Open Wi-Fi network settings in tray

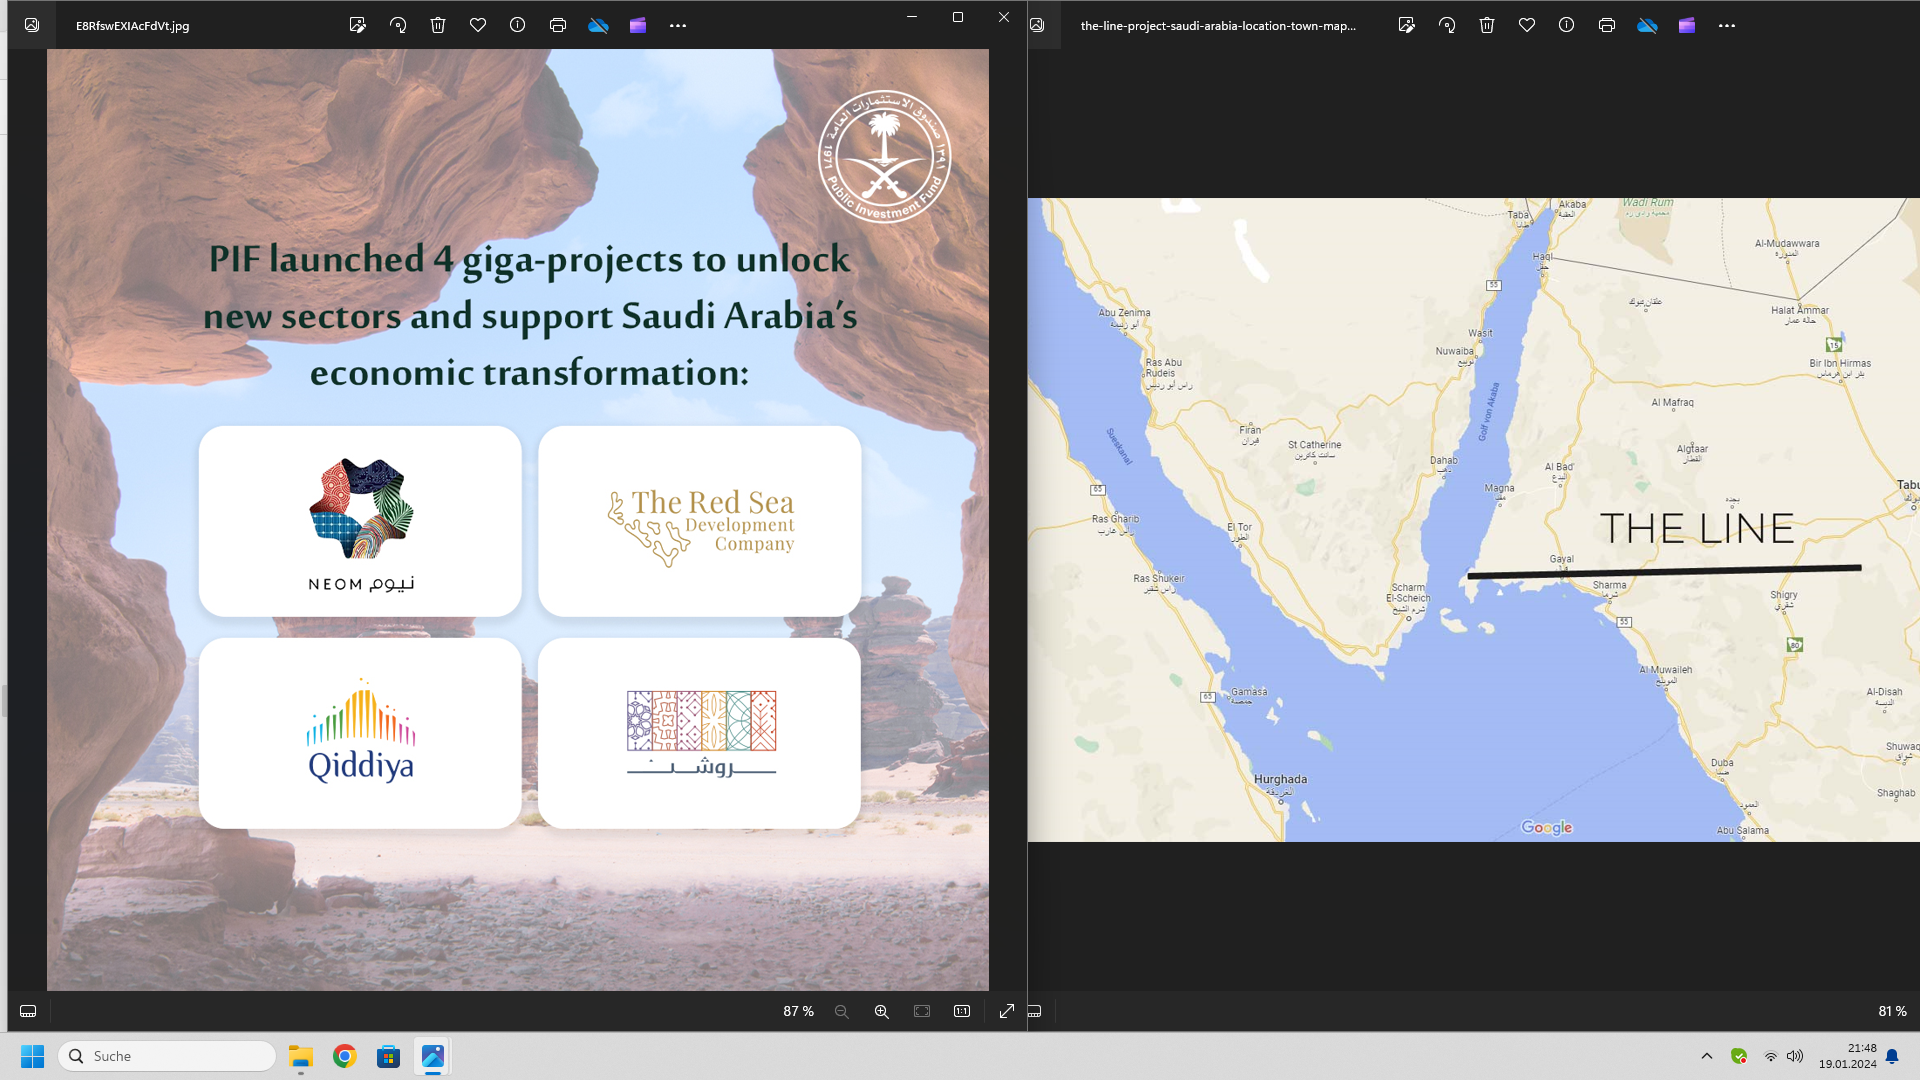click(1771, 1056)
